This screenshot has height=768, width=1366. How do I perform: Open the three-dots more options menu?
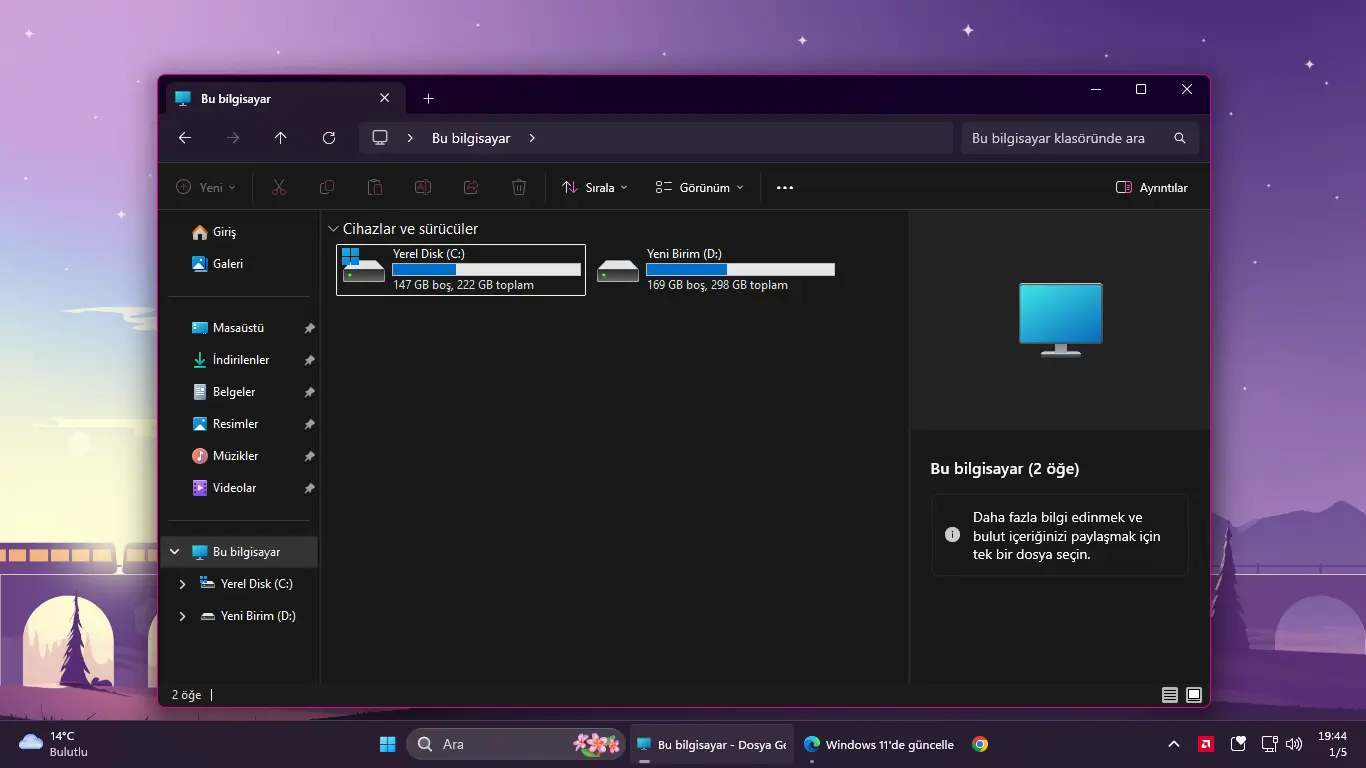pyautogui.click(x=785, y=187)
